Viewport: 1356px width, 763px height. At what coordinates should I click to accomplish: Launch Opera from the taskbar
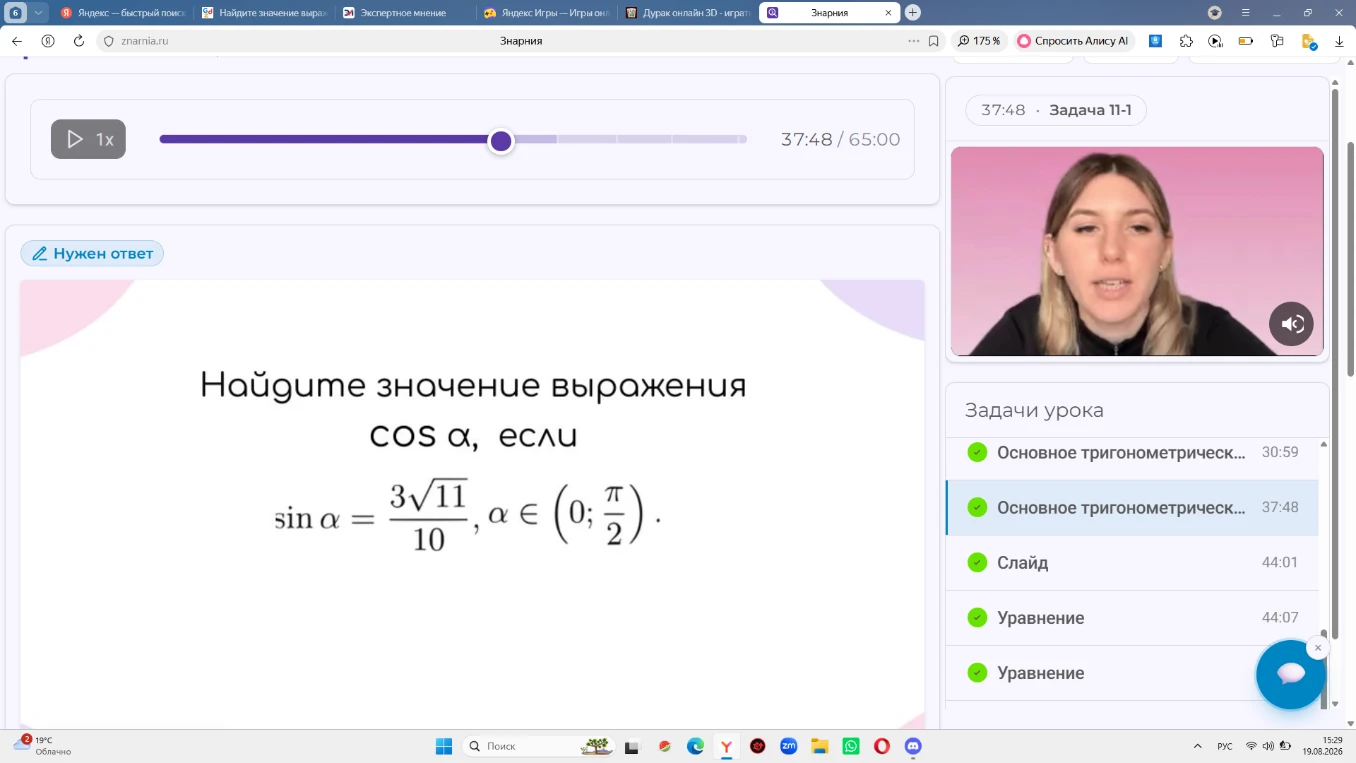(882, 746)
